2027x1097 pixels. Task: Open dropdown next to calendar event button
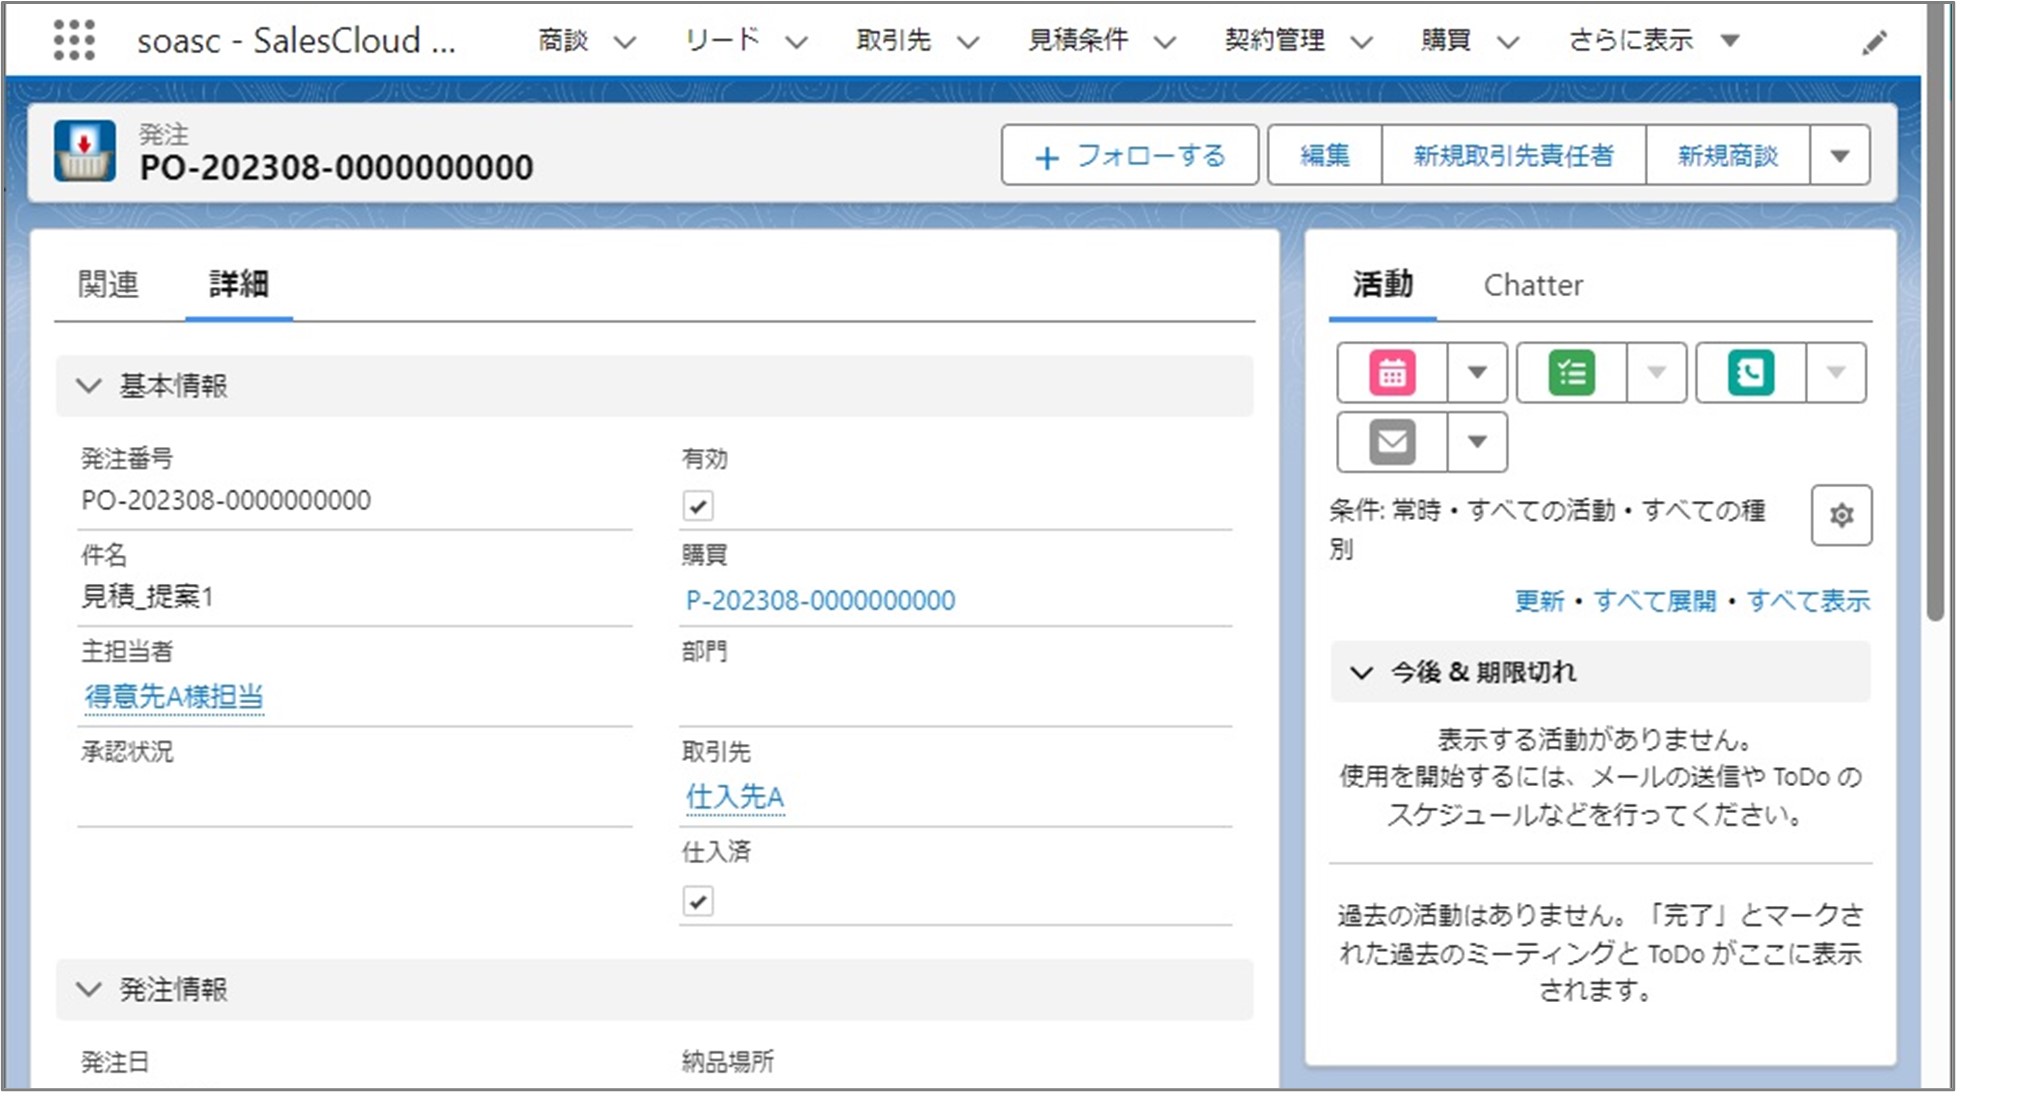[1477, 373]
